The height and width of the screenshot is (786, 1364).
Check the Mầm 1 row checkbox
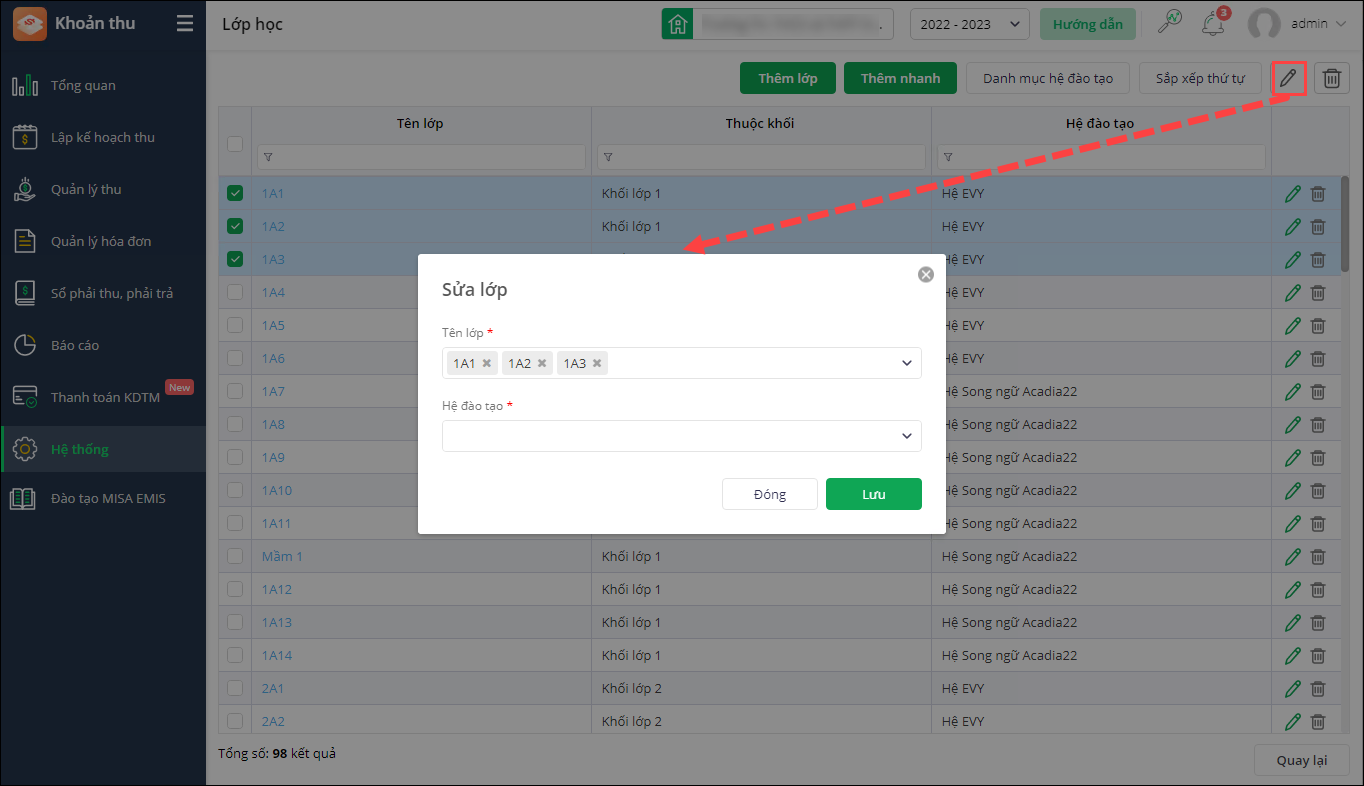[235, 557]
